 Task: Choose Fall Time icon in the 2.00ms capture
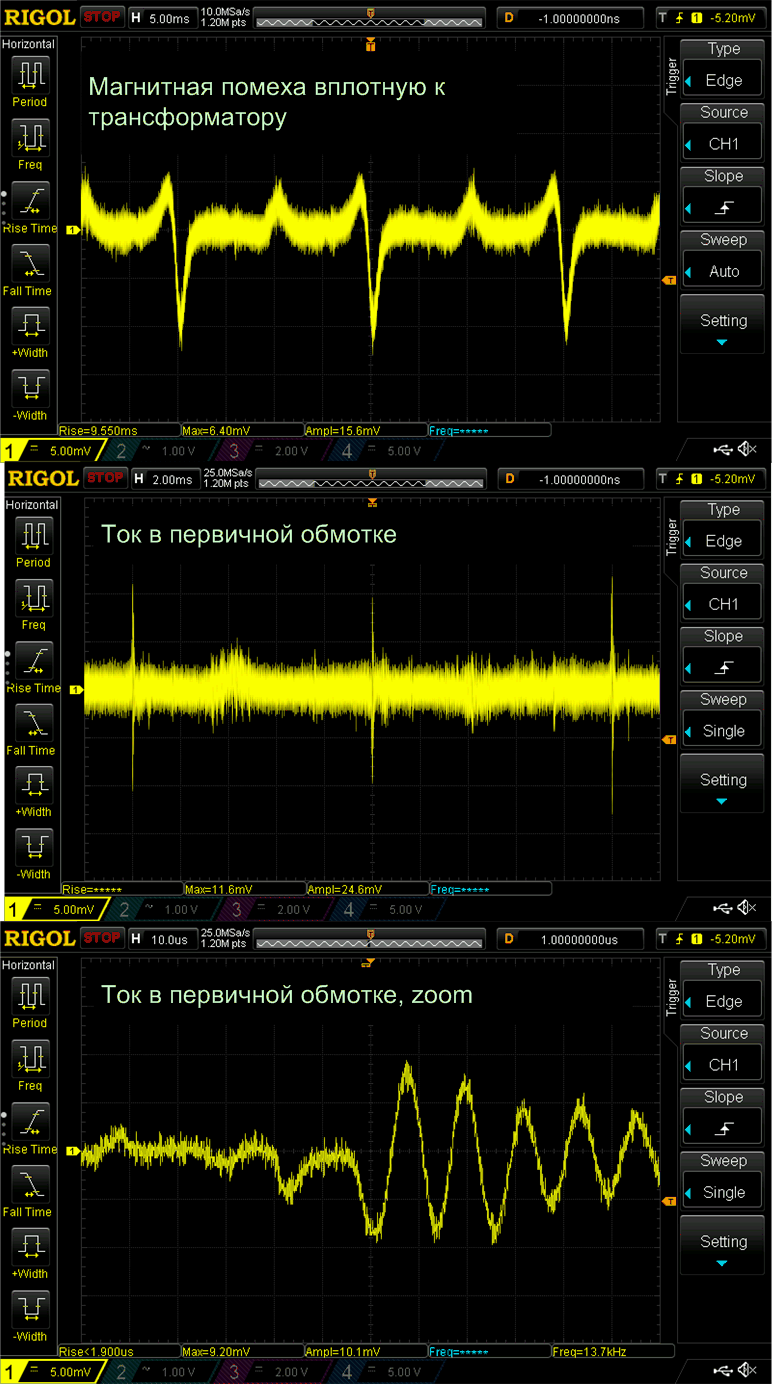tap(33, 722)
